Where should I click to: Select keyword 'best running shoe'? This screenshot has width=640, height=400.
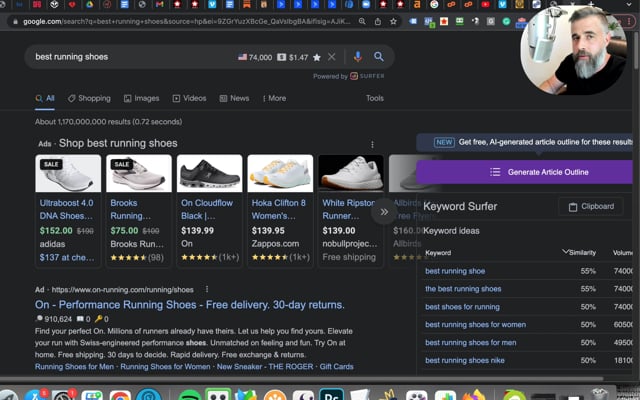click(455, 271)
